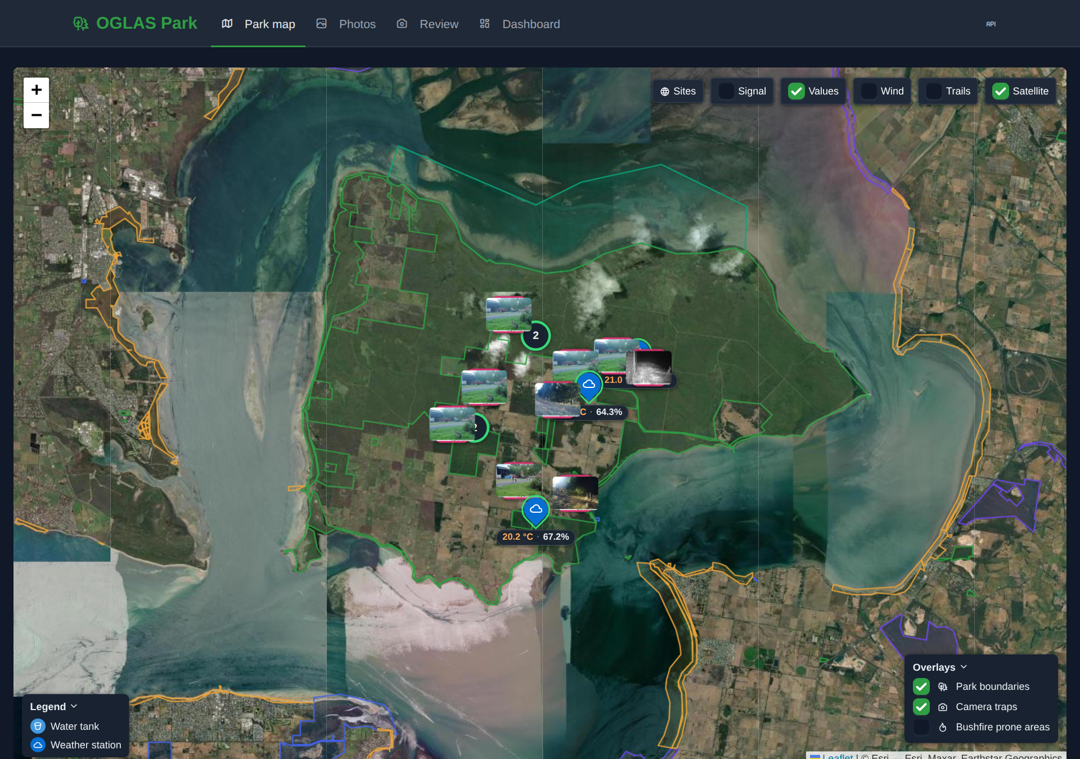The width and height of the screenshot is (1080, 759).
Task: Click the globe Sites button
Action: tap(678, 91)
